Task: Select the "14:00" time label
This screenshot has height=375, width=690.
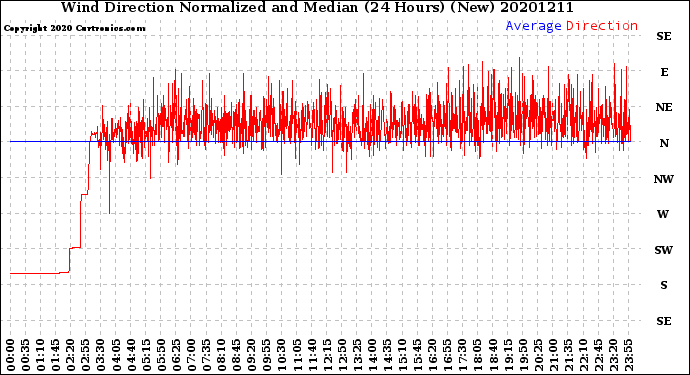Action: pyautogui.click(x=372, y=355)
